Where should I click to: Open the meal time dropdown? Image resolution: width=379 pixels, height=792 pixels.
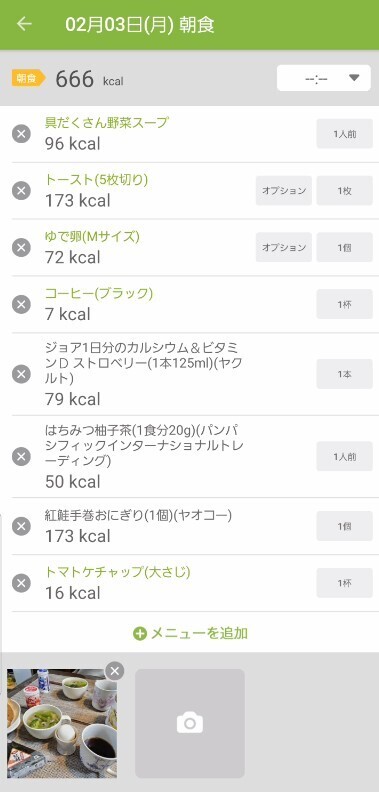coord(323,78)
